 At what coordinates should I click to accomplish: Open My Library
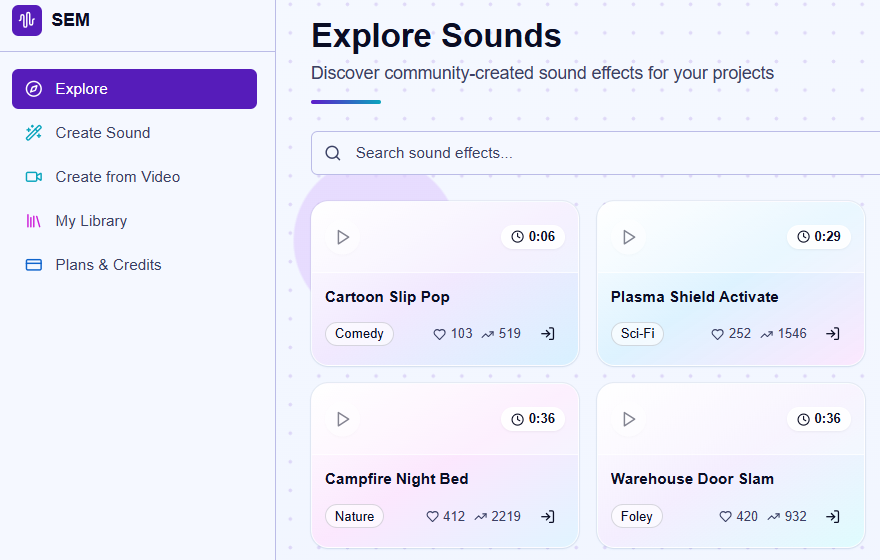[x=134, y=221]
